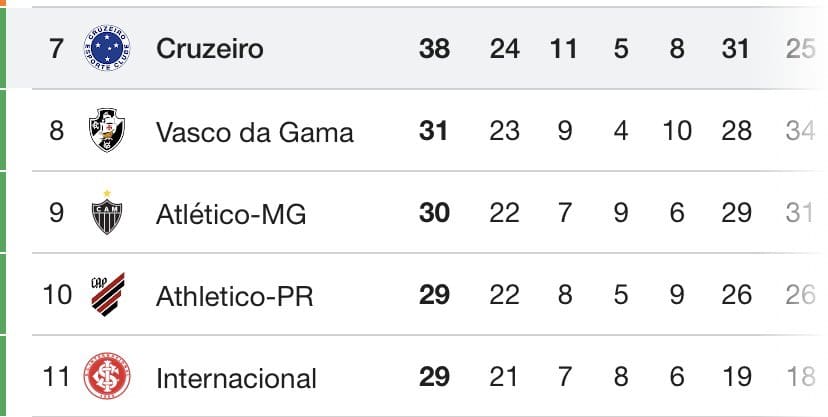Viewport: 828px width, 417px height.
Task: Click the Athletico-PR club crest icon
Action: (107, 295)
